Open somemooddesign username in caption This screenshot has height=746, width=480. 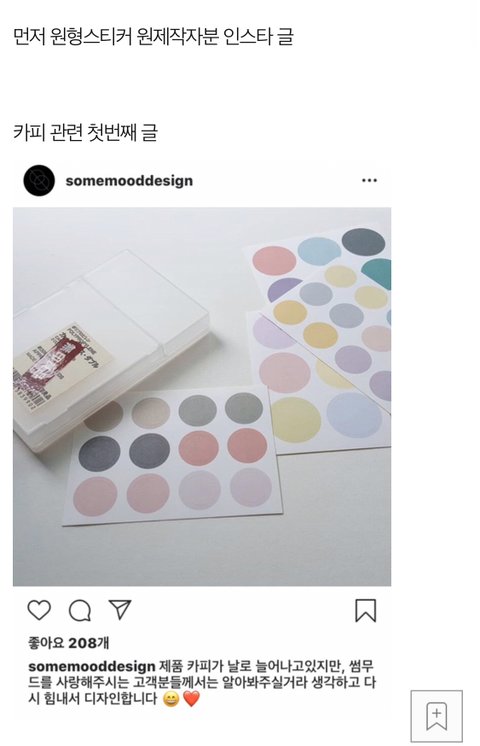[91, 666]
